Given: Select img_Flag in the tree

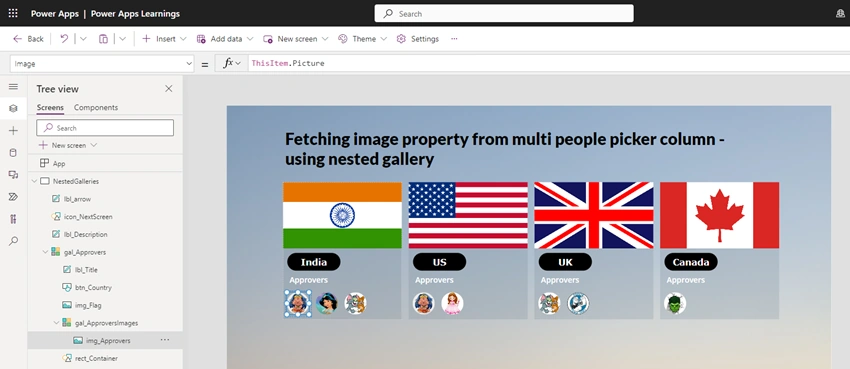Looking at the screenshot, I should (x=88, y=305).
